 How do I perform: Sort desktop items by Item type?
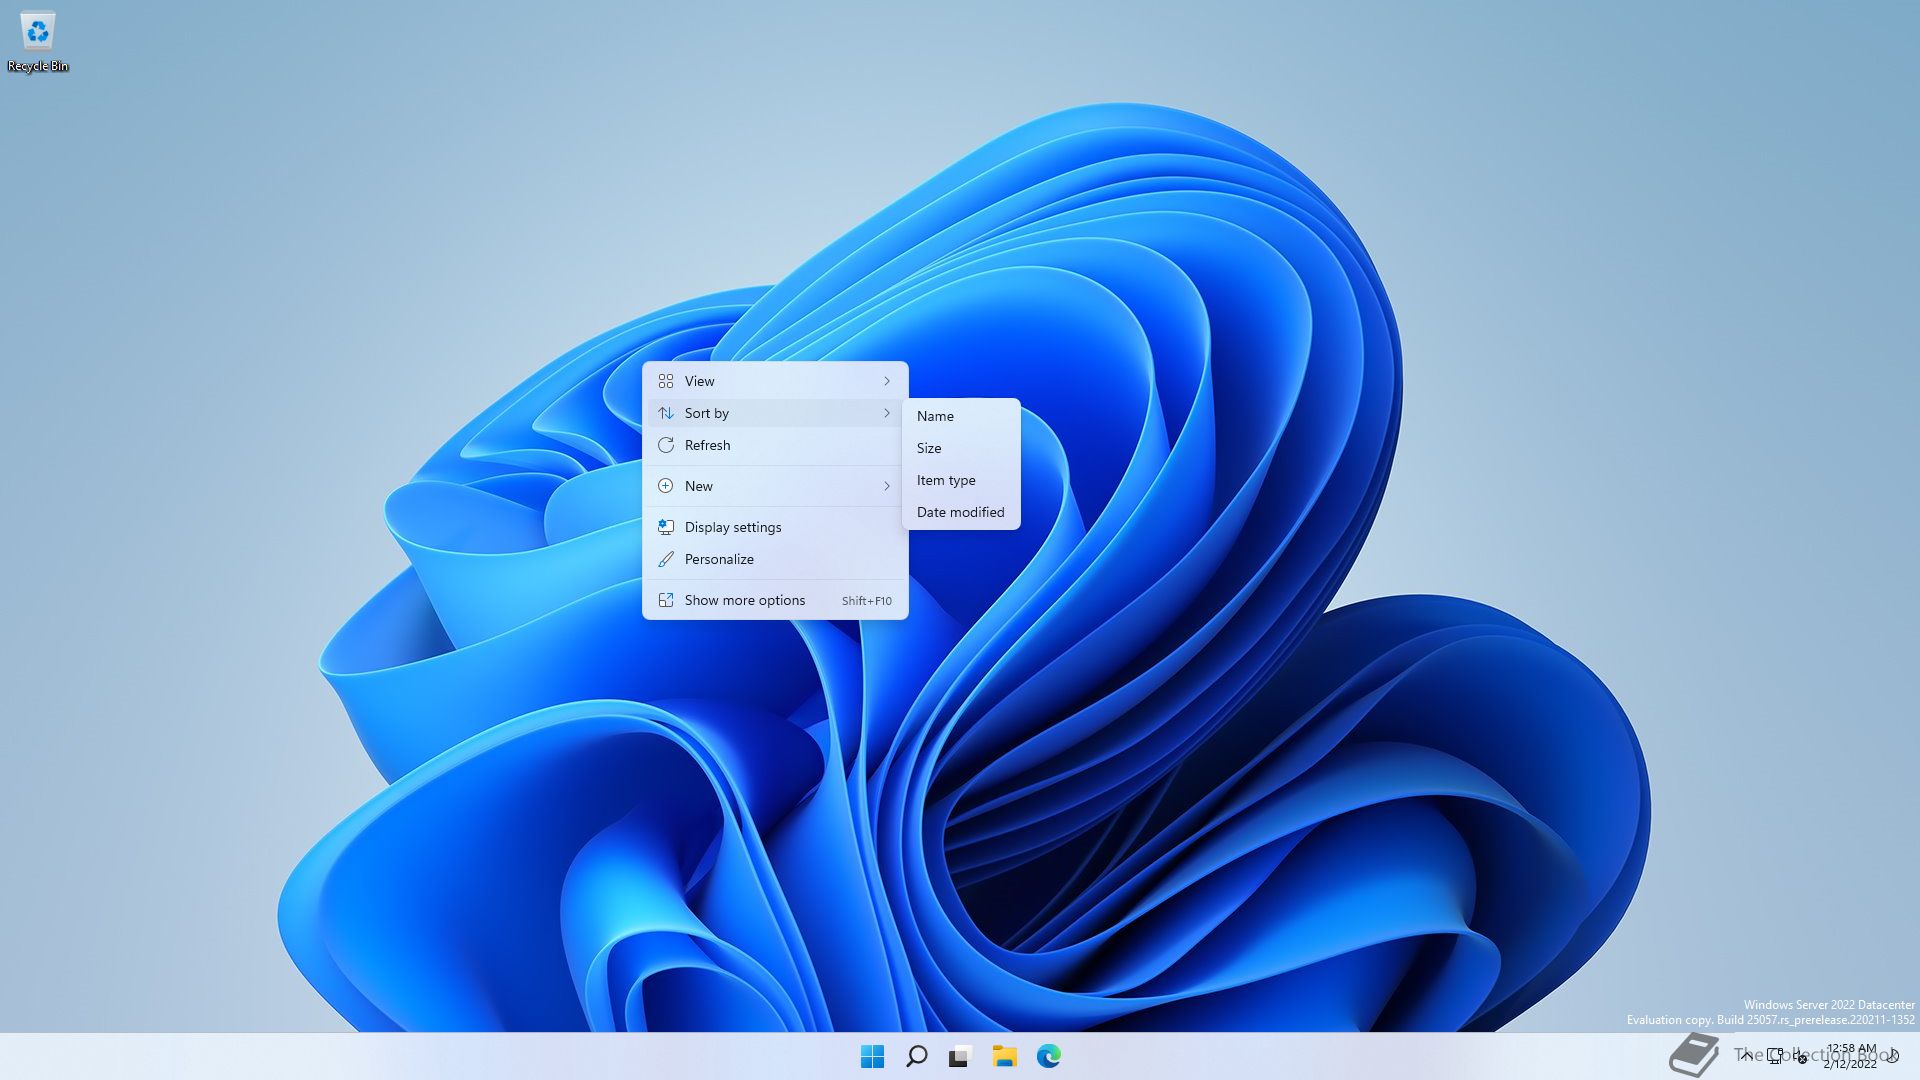pyautogui.click(x=961, y=480)
